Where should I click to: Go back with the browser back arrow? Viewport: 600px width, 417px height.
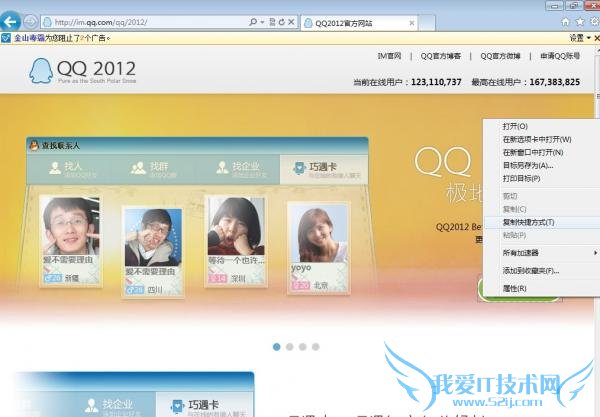(10, 22)
